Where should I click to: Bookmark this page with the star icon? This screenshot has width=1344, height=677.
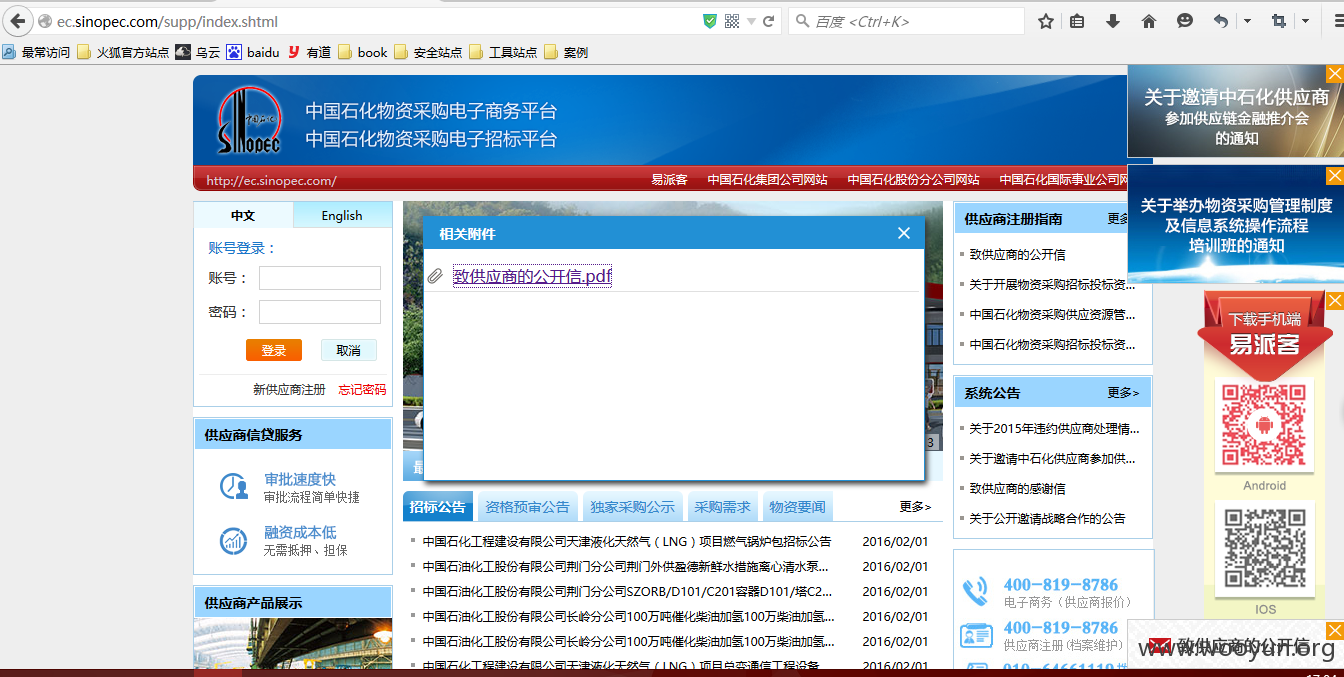tap(1046, 21)
